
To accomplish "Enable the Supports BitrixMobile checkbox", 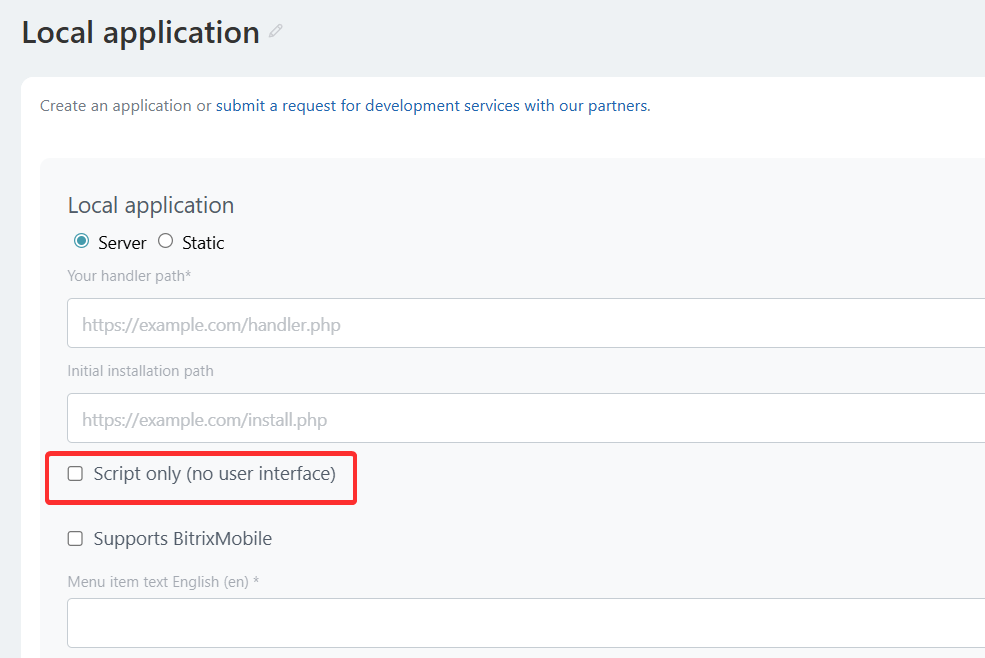I will [75, 538].
